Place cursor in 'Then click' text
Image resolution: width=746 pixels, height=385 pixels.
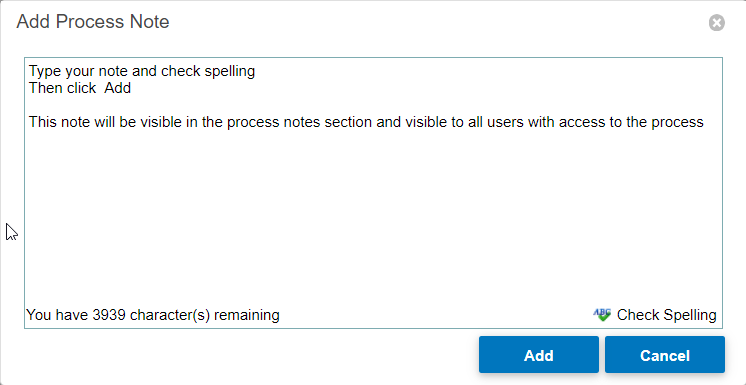(x=62, y=89)
